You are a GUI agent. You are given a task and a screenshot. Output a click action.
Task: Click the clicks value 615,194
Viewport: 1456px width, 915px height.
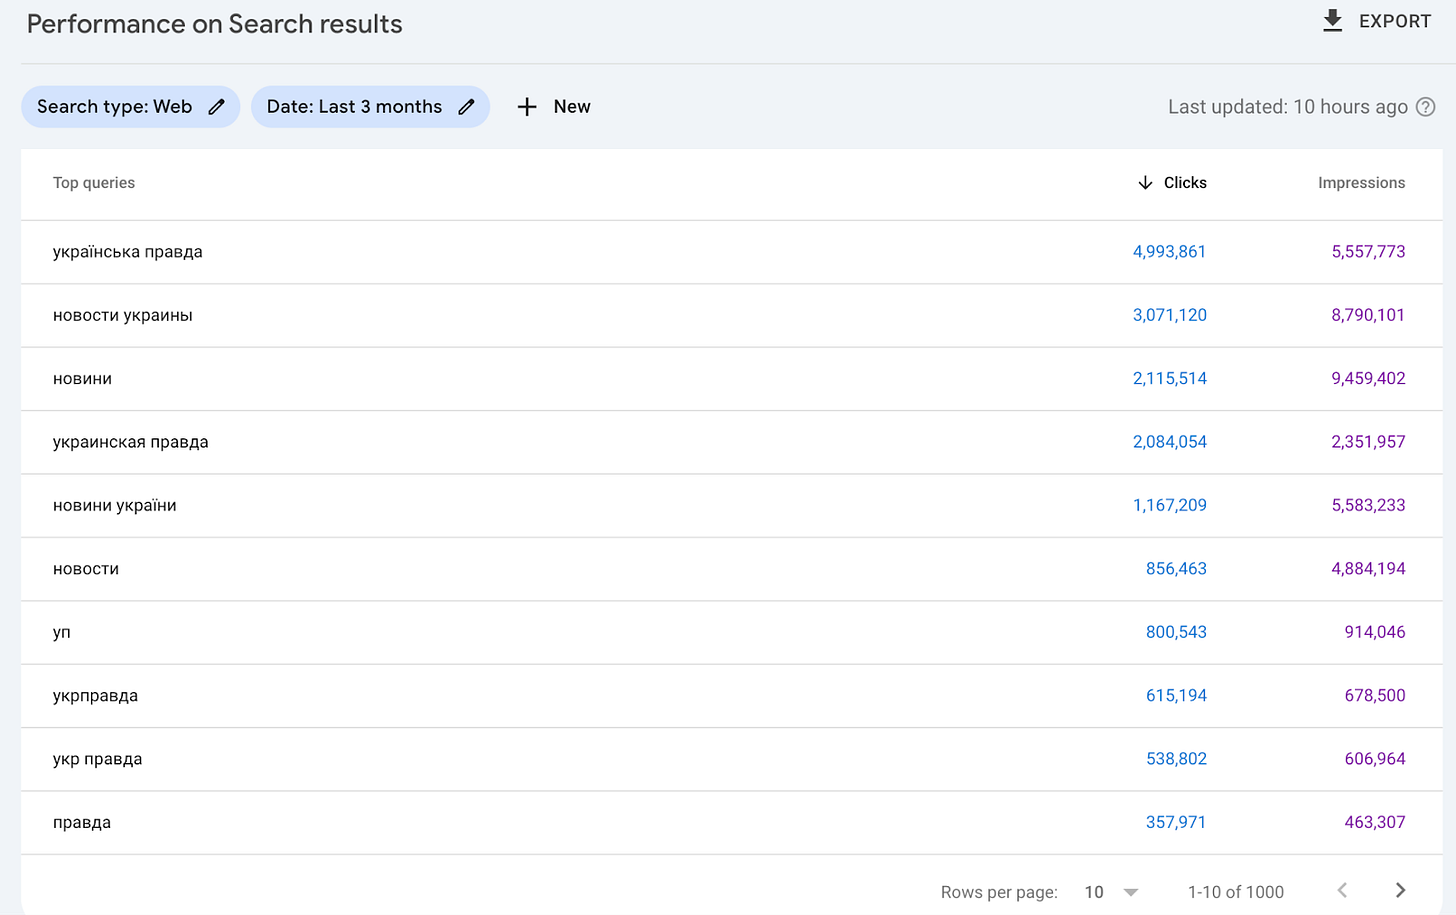pyautogui.click(x=1176, y=695)
